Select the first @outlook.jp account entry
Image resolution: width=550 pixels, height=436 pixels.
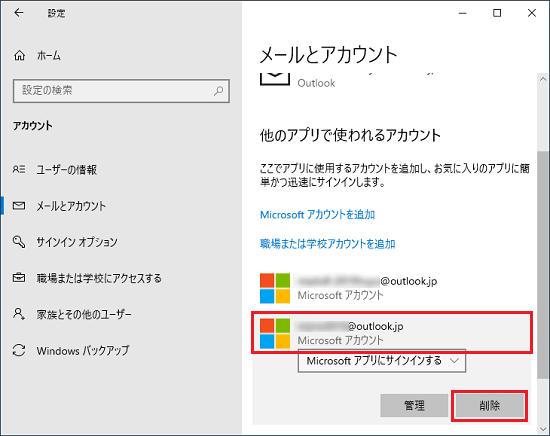tap(392, 288)
